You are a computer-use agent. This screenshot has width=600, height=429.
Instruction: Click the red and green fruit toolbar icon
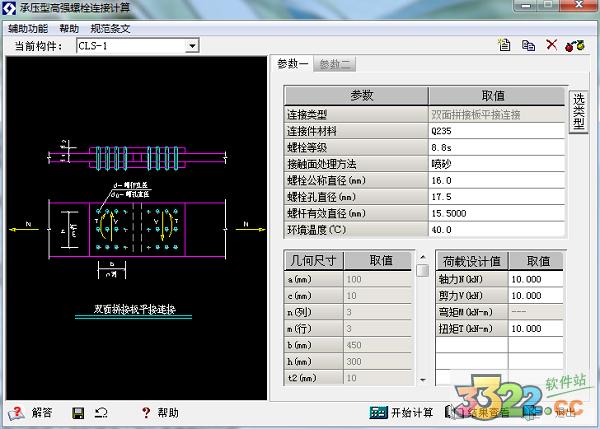(x=575, y=45)
